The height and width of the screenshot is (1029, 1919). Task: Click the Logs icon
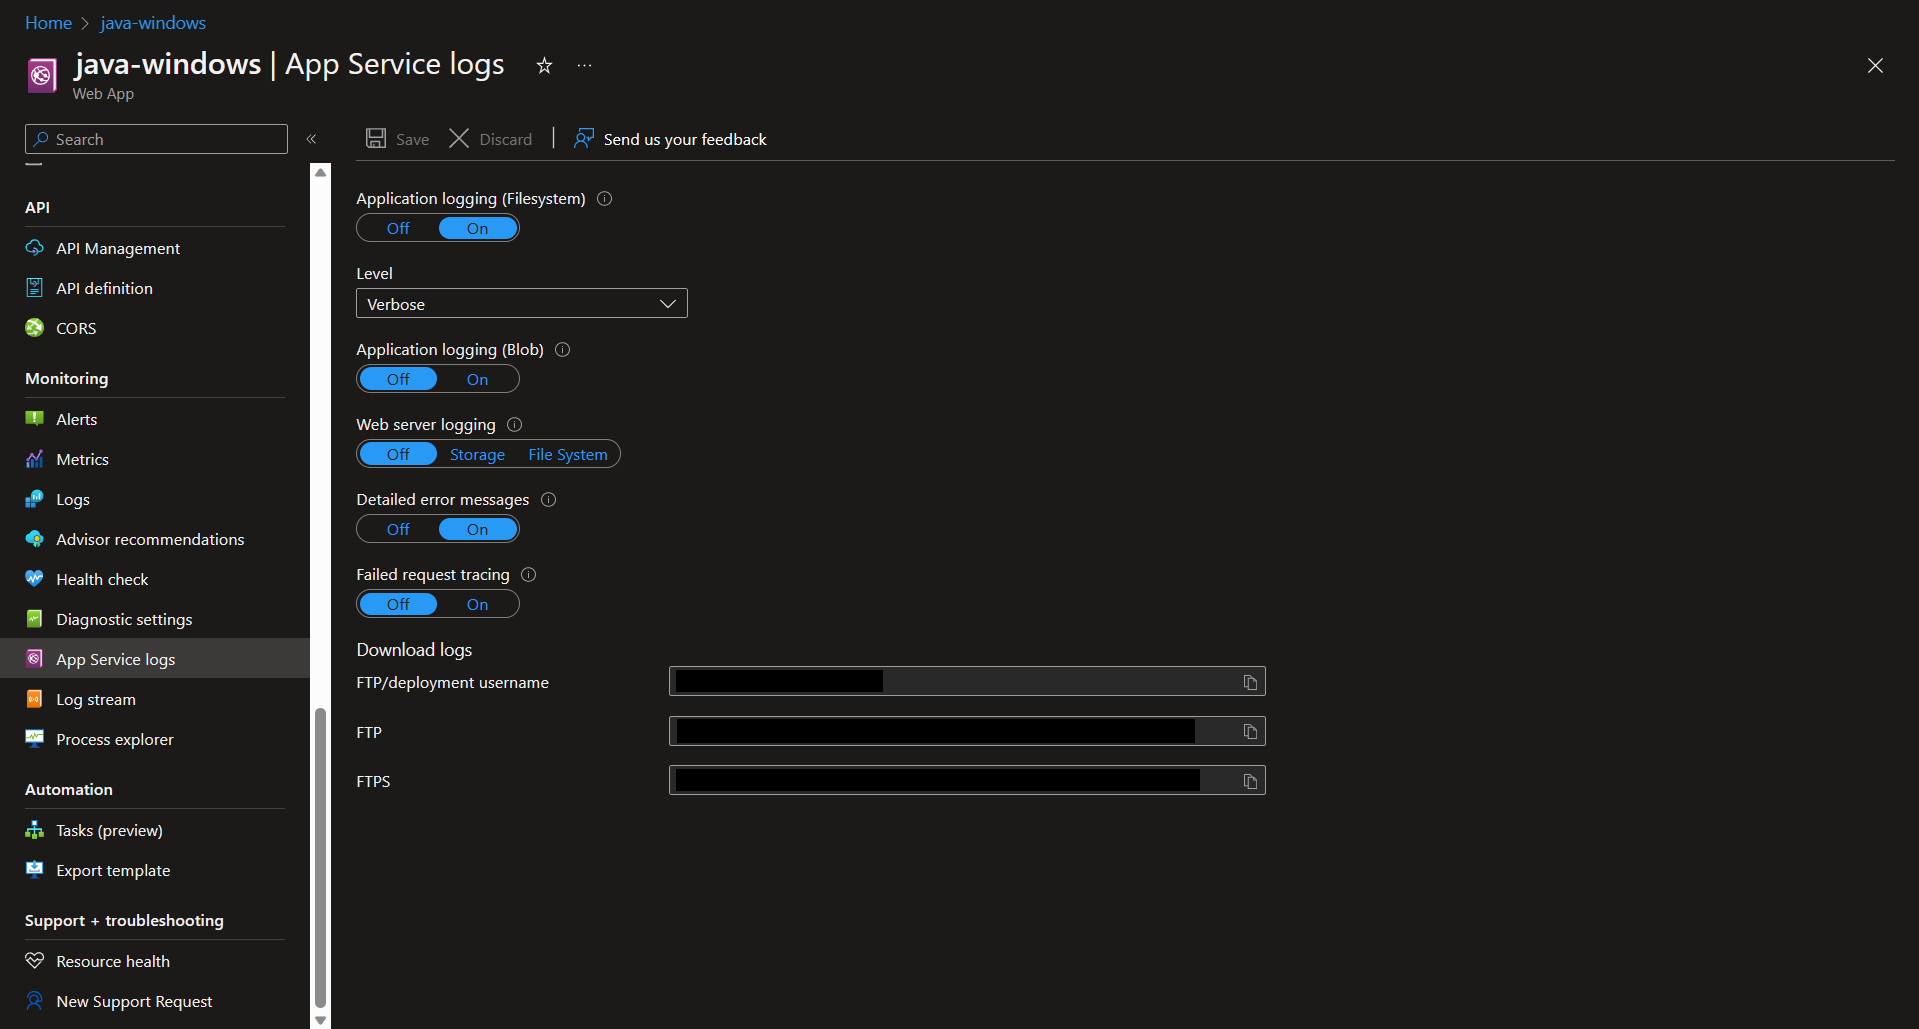[35, 499]
